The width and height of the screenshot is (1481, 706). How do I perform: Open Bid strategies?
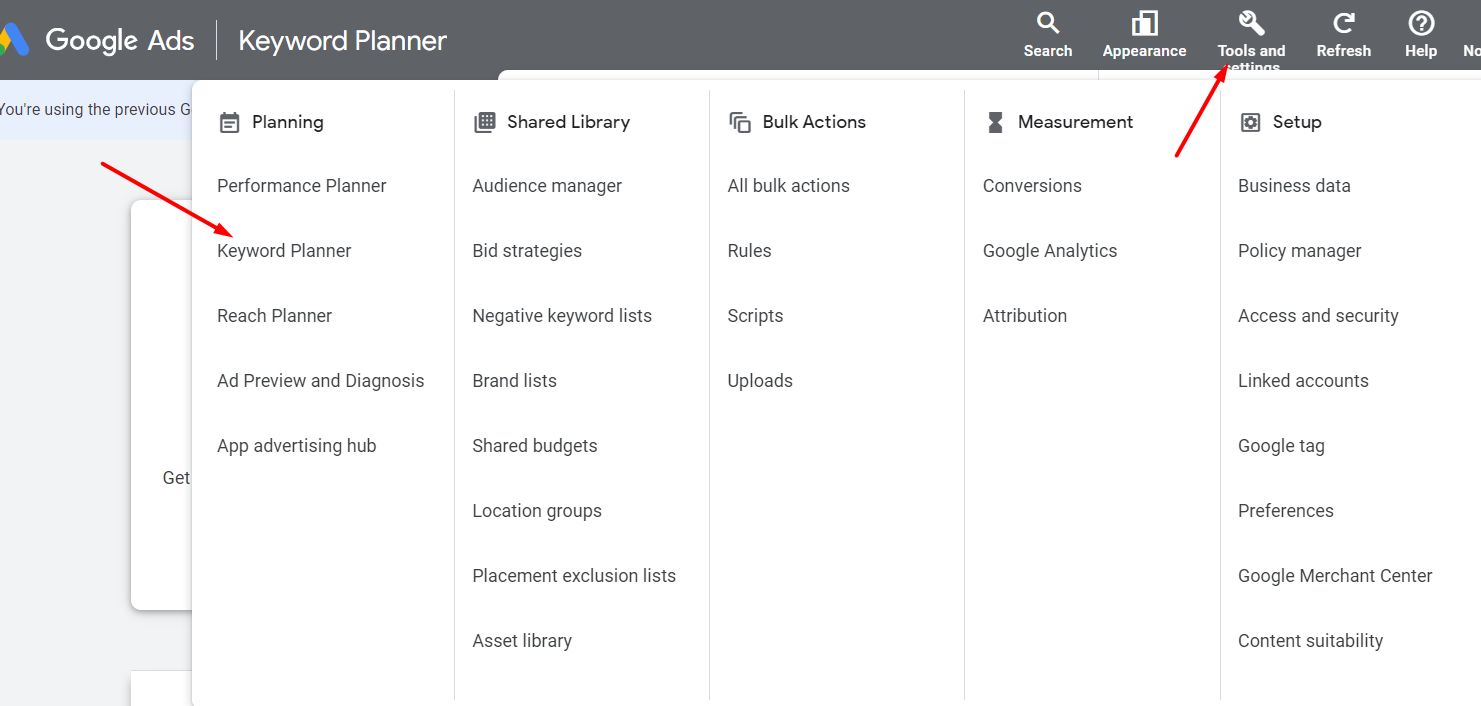[x=527, y=251]
